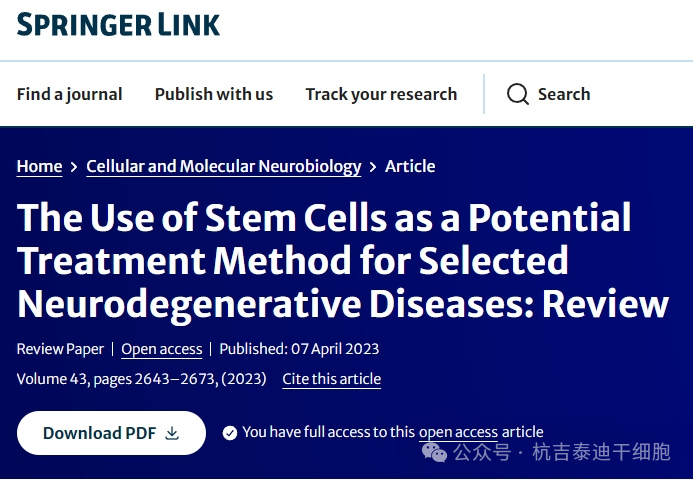The image size is (693, 480).
Task: Open Cellular and Molecular Neurobiology journal link
Action: coord(224,167)
